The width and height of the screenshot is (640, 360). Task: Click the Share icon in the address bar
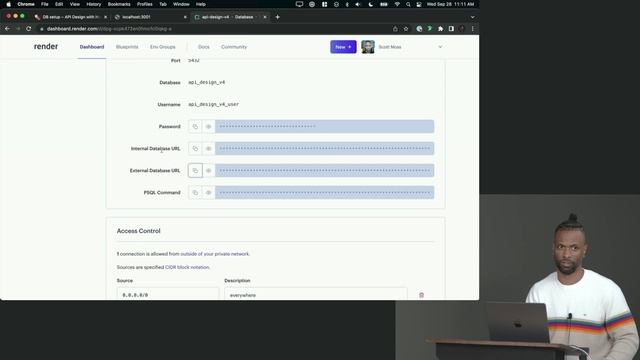click(x=395, y=29)
